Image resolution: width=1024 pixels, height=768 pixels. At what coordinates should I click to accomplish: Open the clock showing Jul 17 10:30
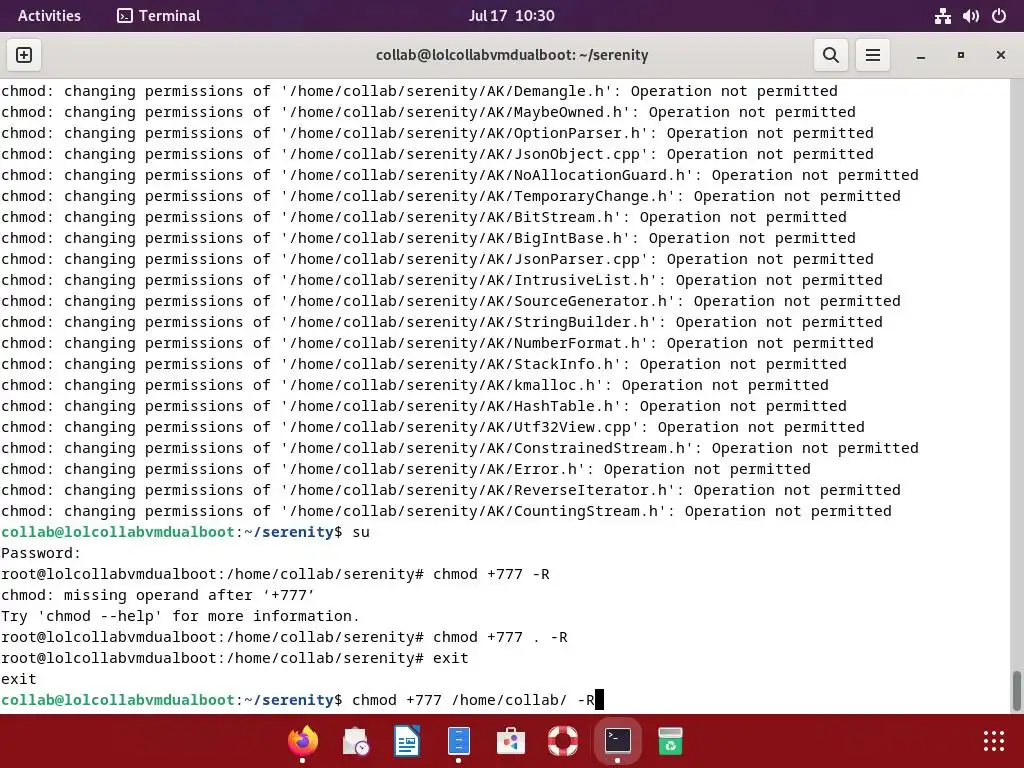tap(511, 16)
